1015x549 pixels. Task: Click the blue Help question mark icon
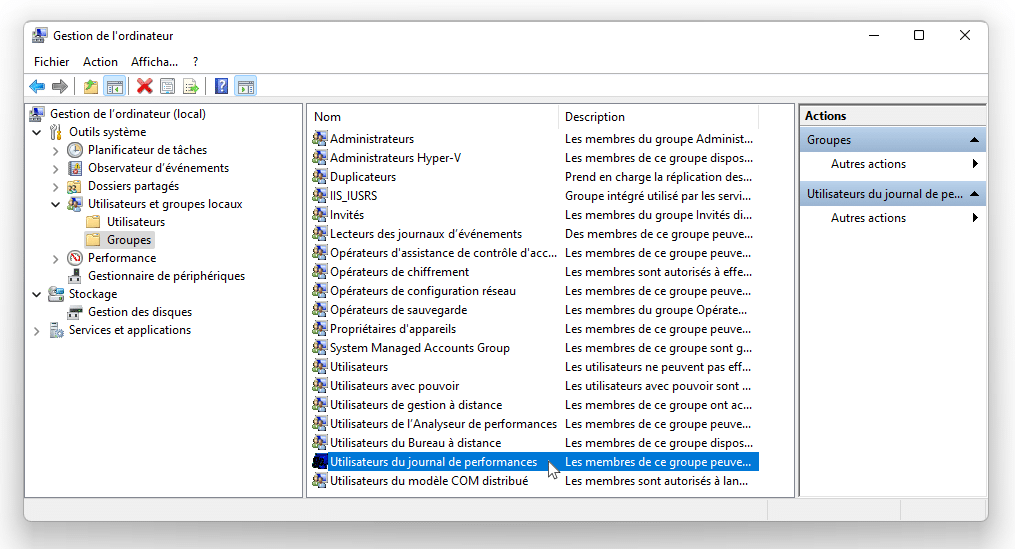[222, 87]
